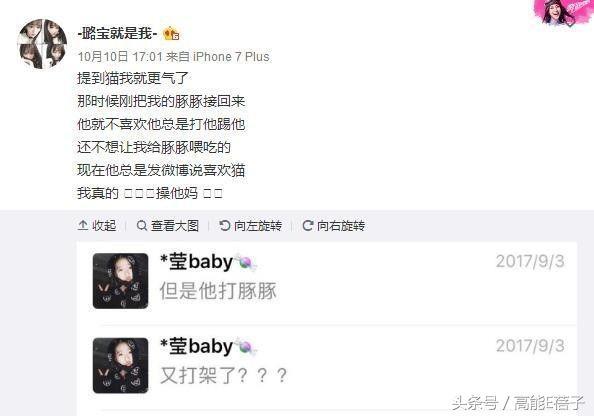
Task: Open first *莹baby chat avatar
Action: click(x=120, y=281)
